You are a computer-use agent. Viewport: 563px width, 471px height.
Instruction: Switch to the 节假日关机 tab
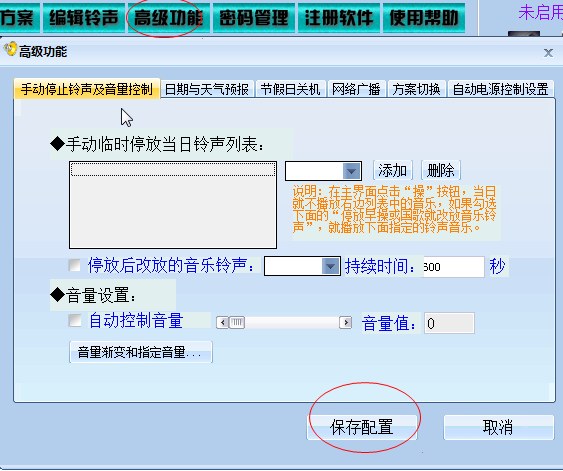point(290,89)
